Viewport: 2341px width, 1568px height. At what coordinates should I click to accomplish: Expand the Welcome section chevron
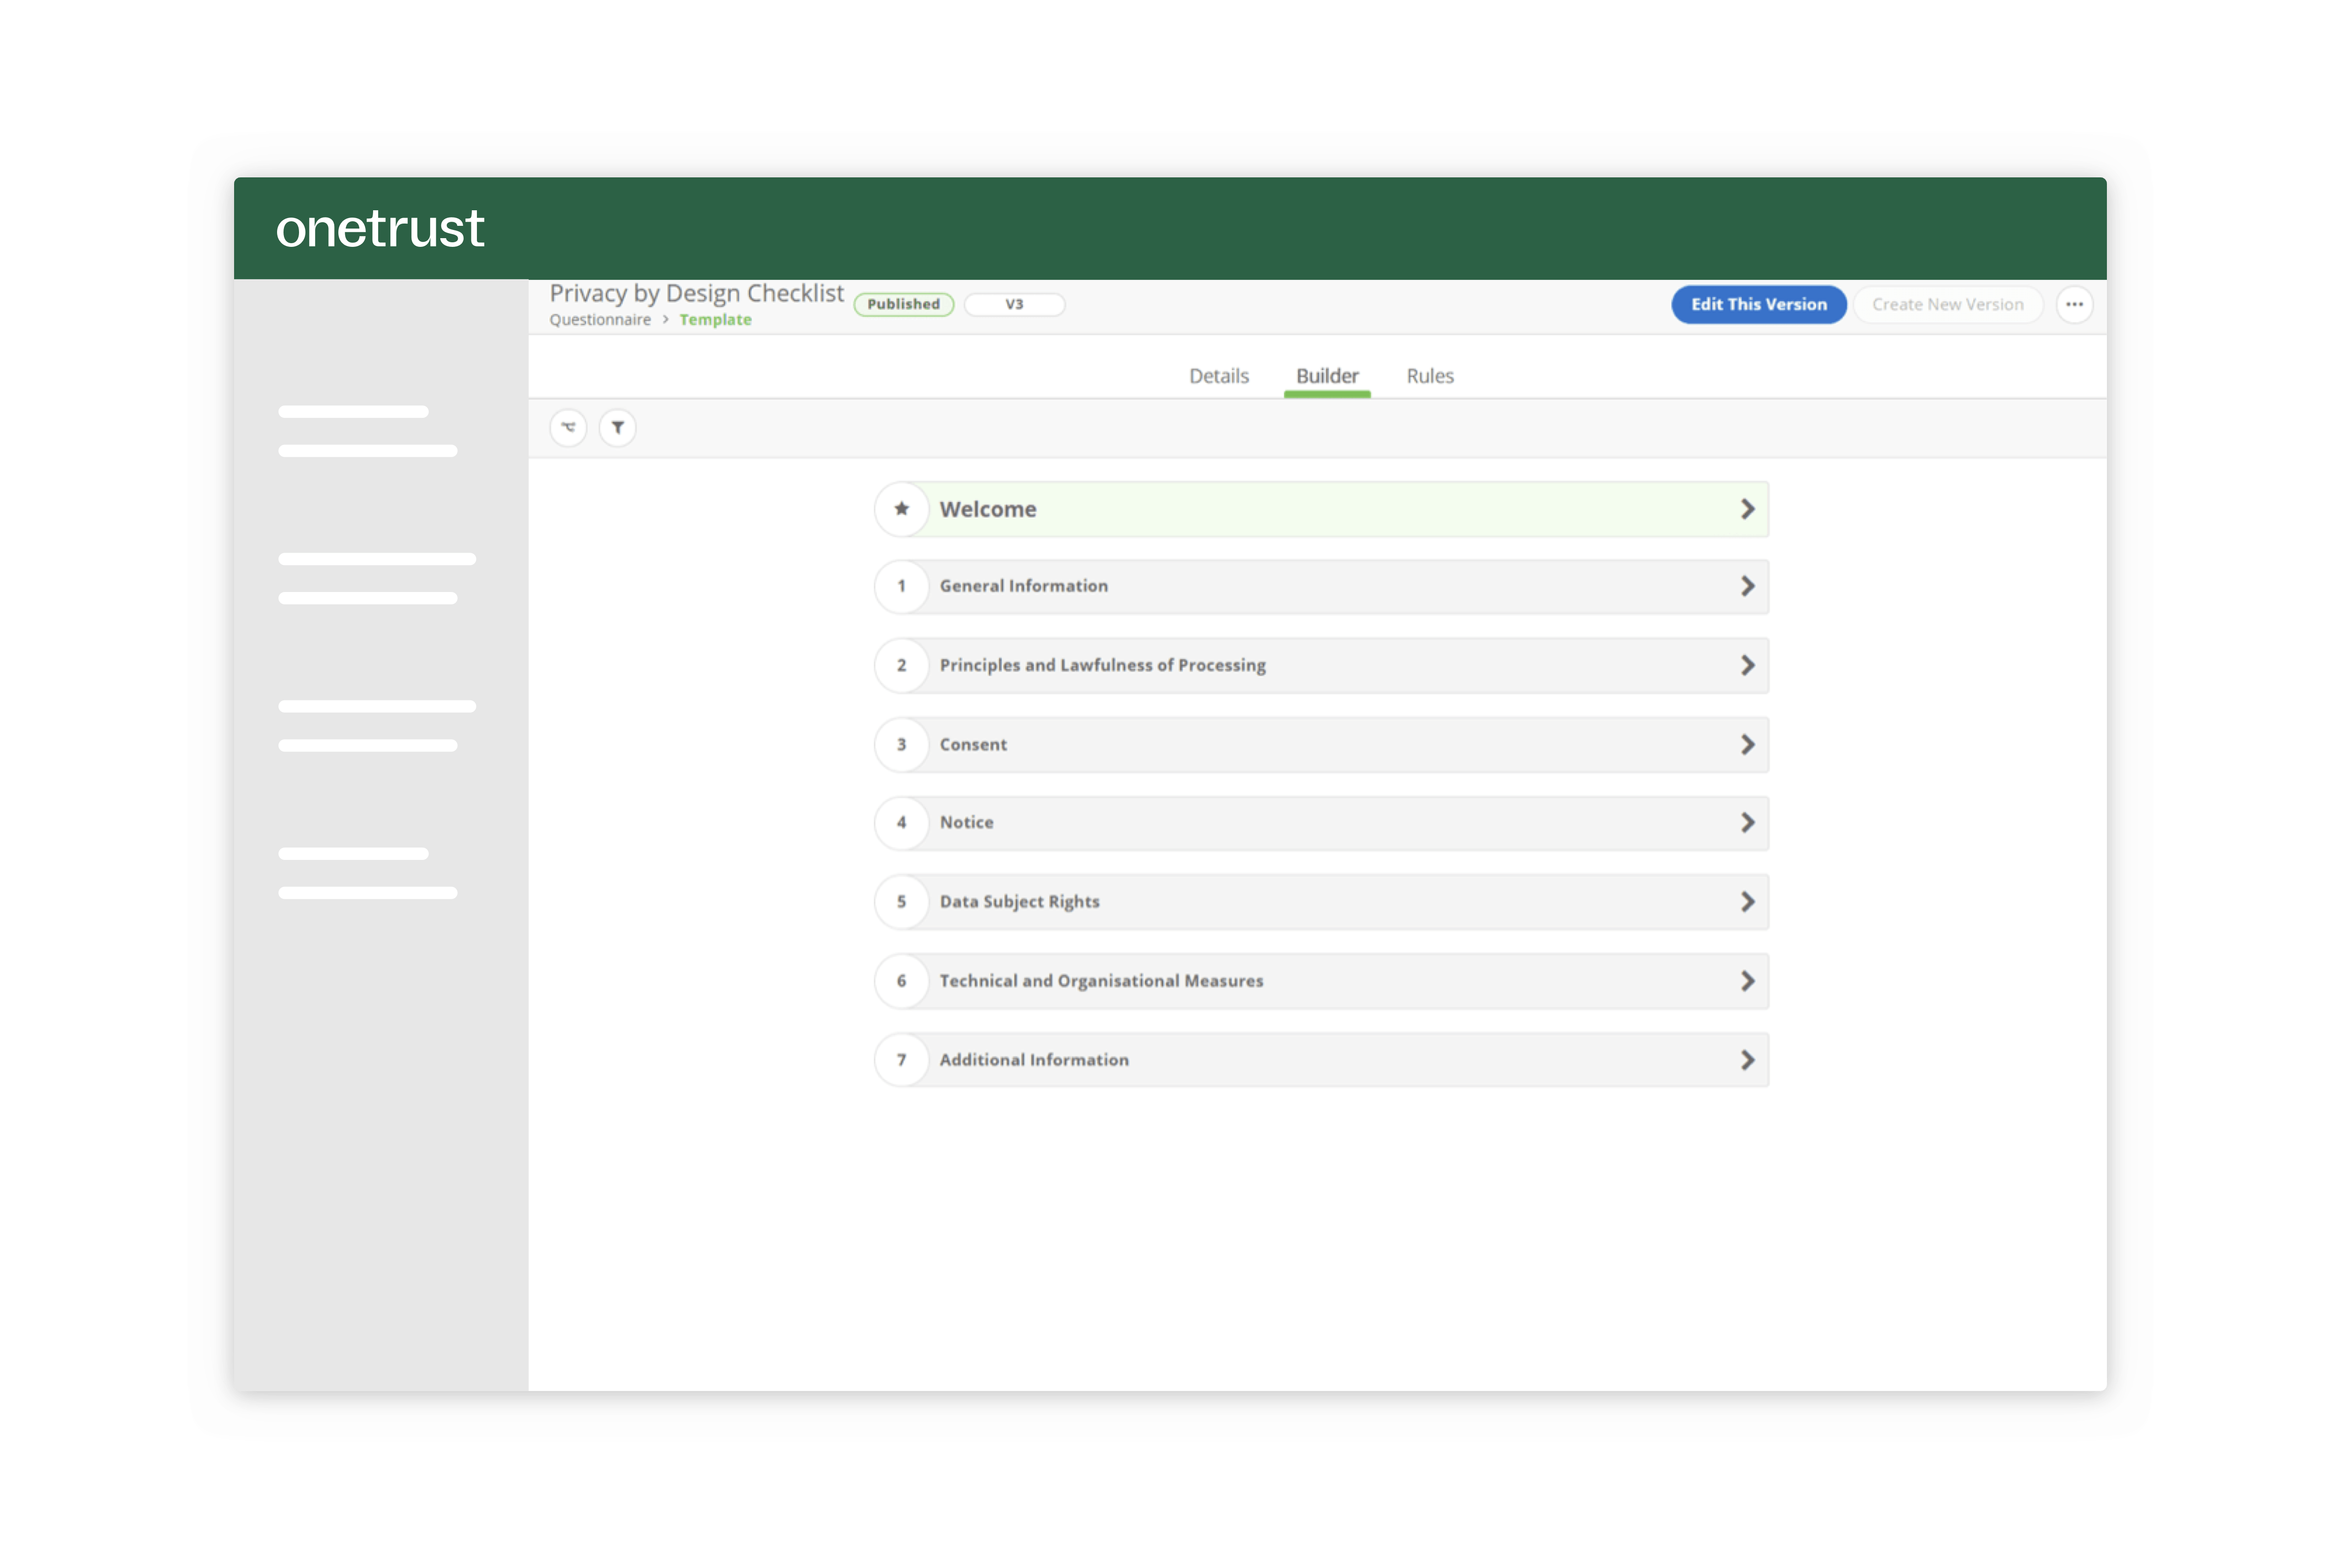tap(1747, 509)
